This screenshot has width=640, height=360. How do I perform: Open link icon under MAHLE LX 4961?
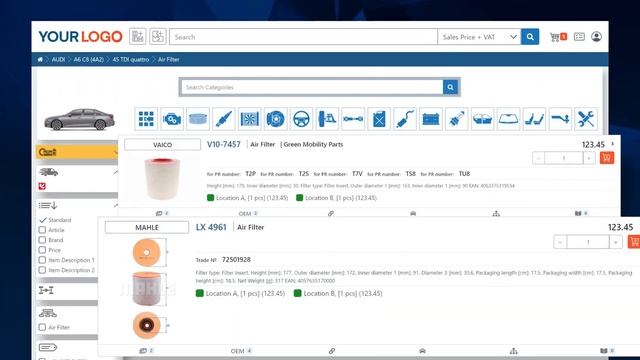332,351
